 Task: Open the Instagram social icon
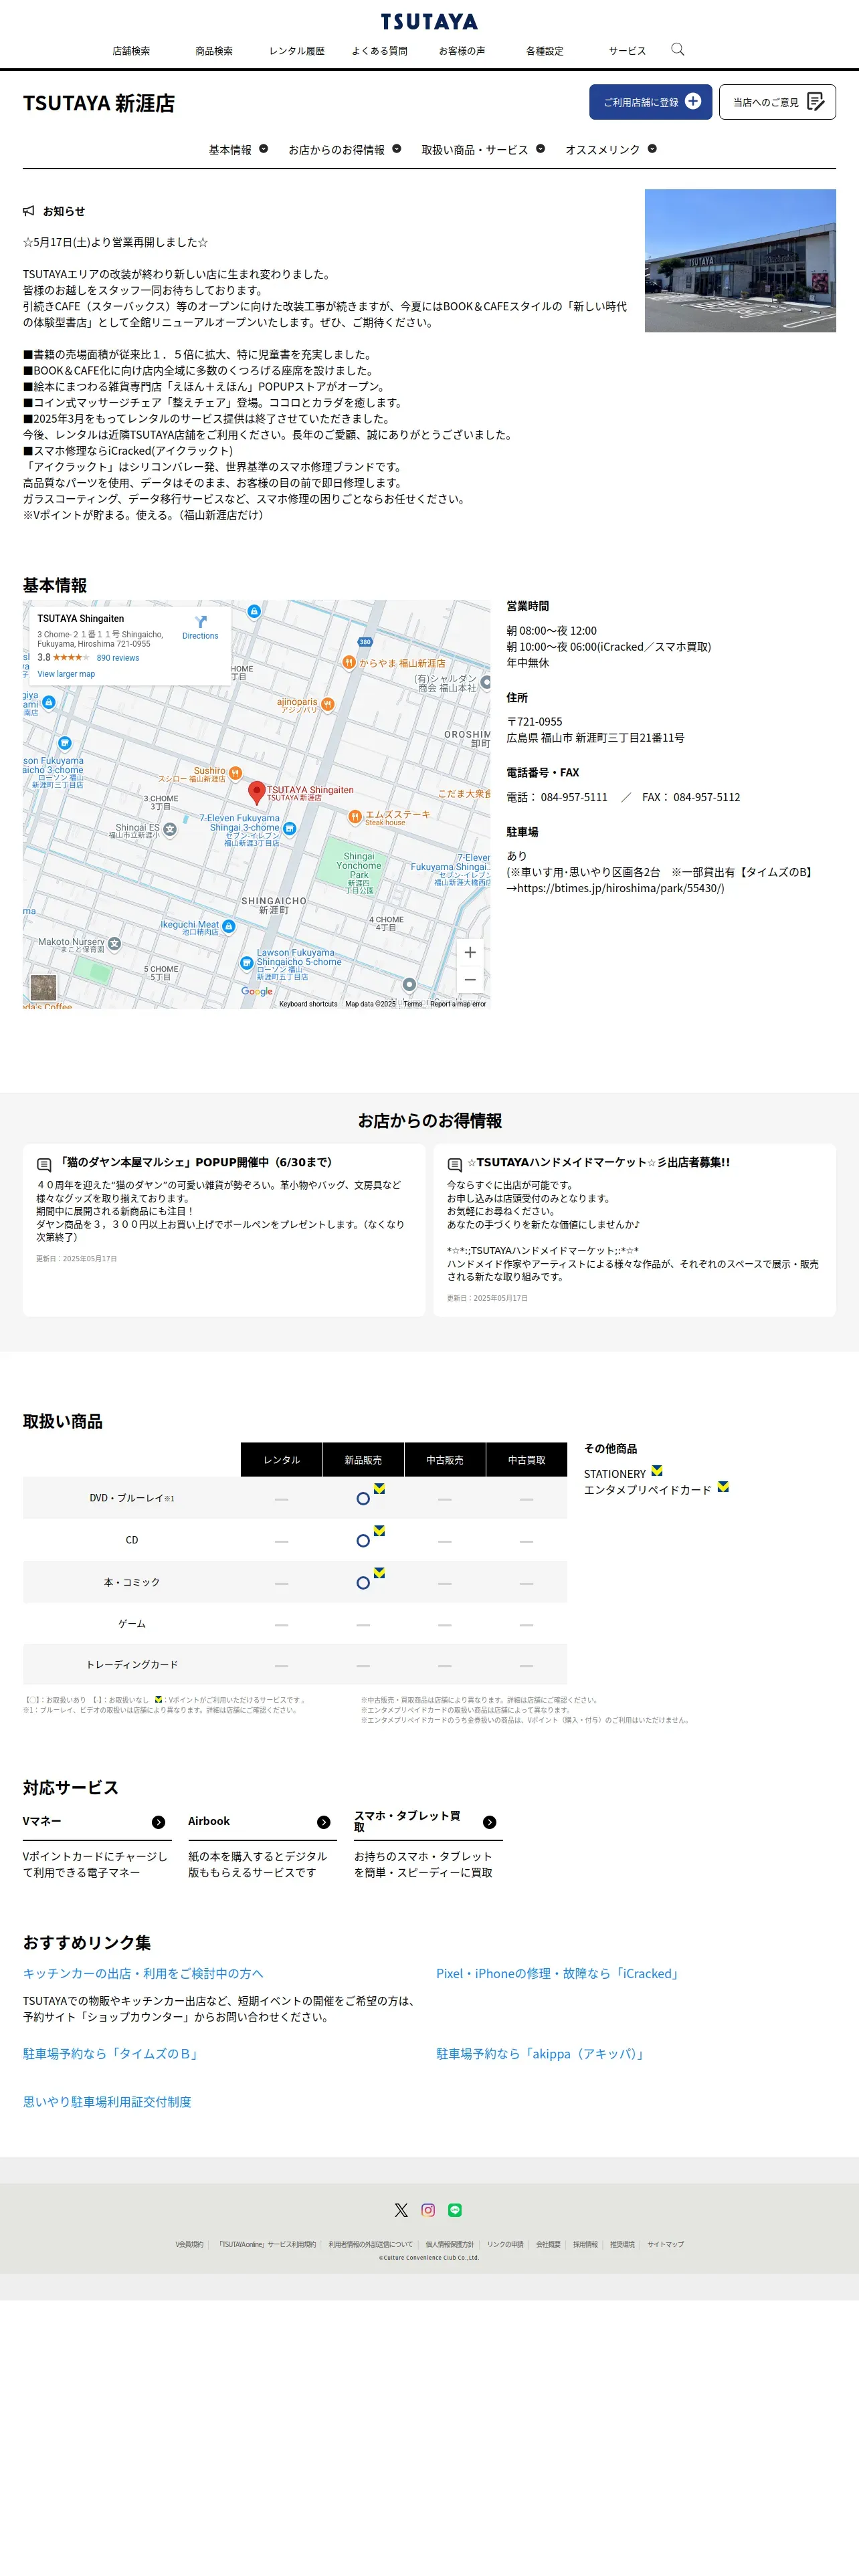428,2210
